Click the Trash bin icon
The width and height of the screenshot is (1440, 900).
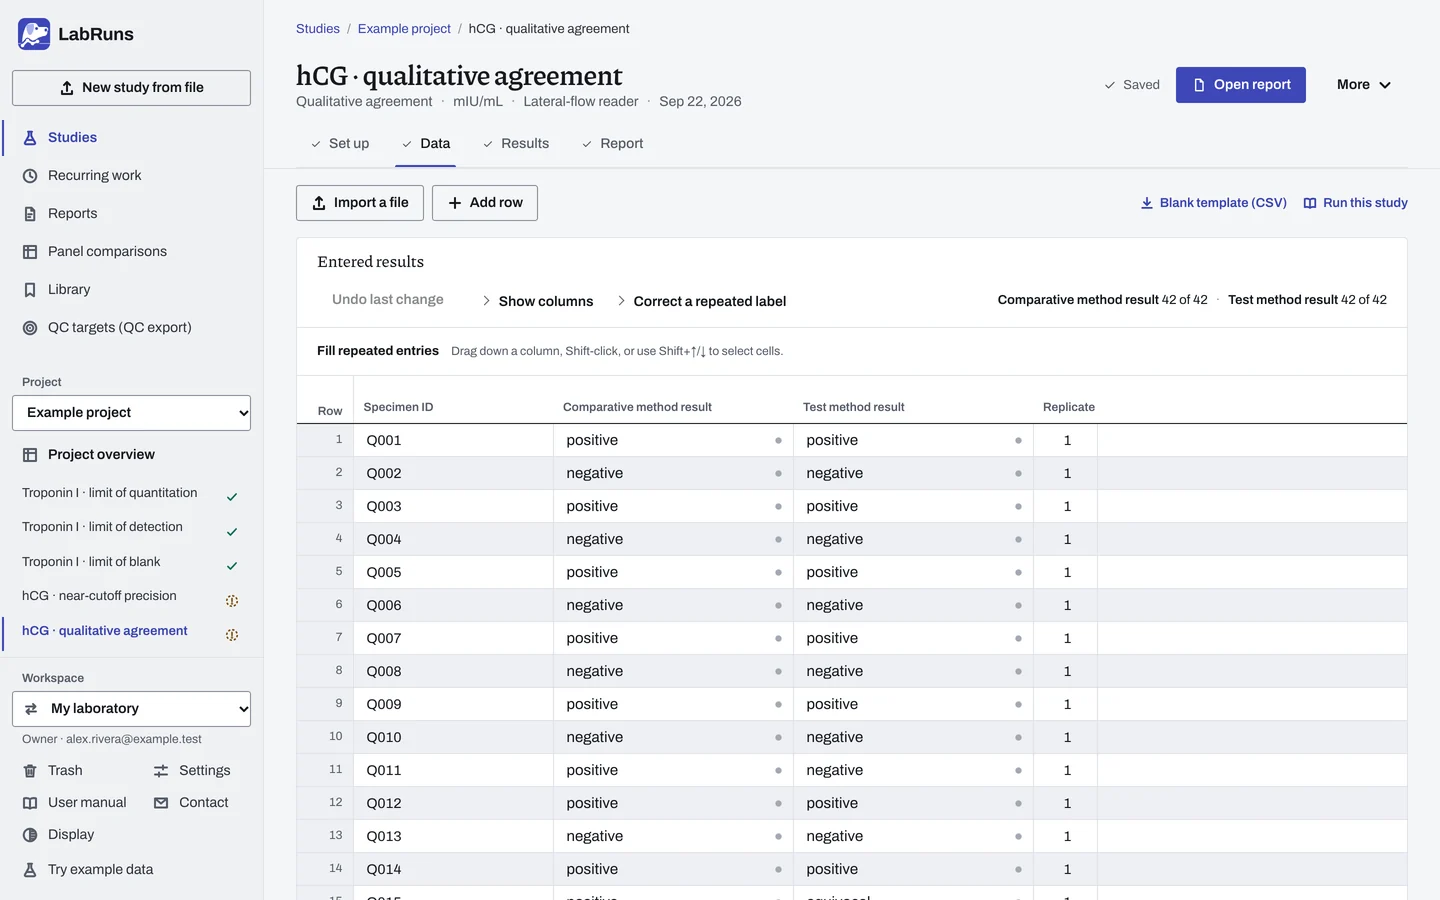point(30,771)
